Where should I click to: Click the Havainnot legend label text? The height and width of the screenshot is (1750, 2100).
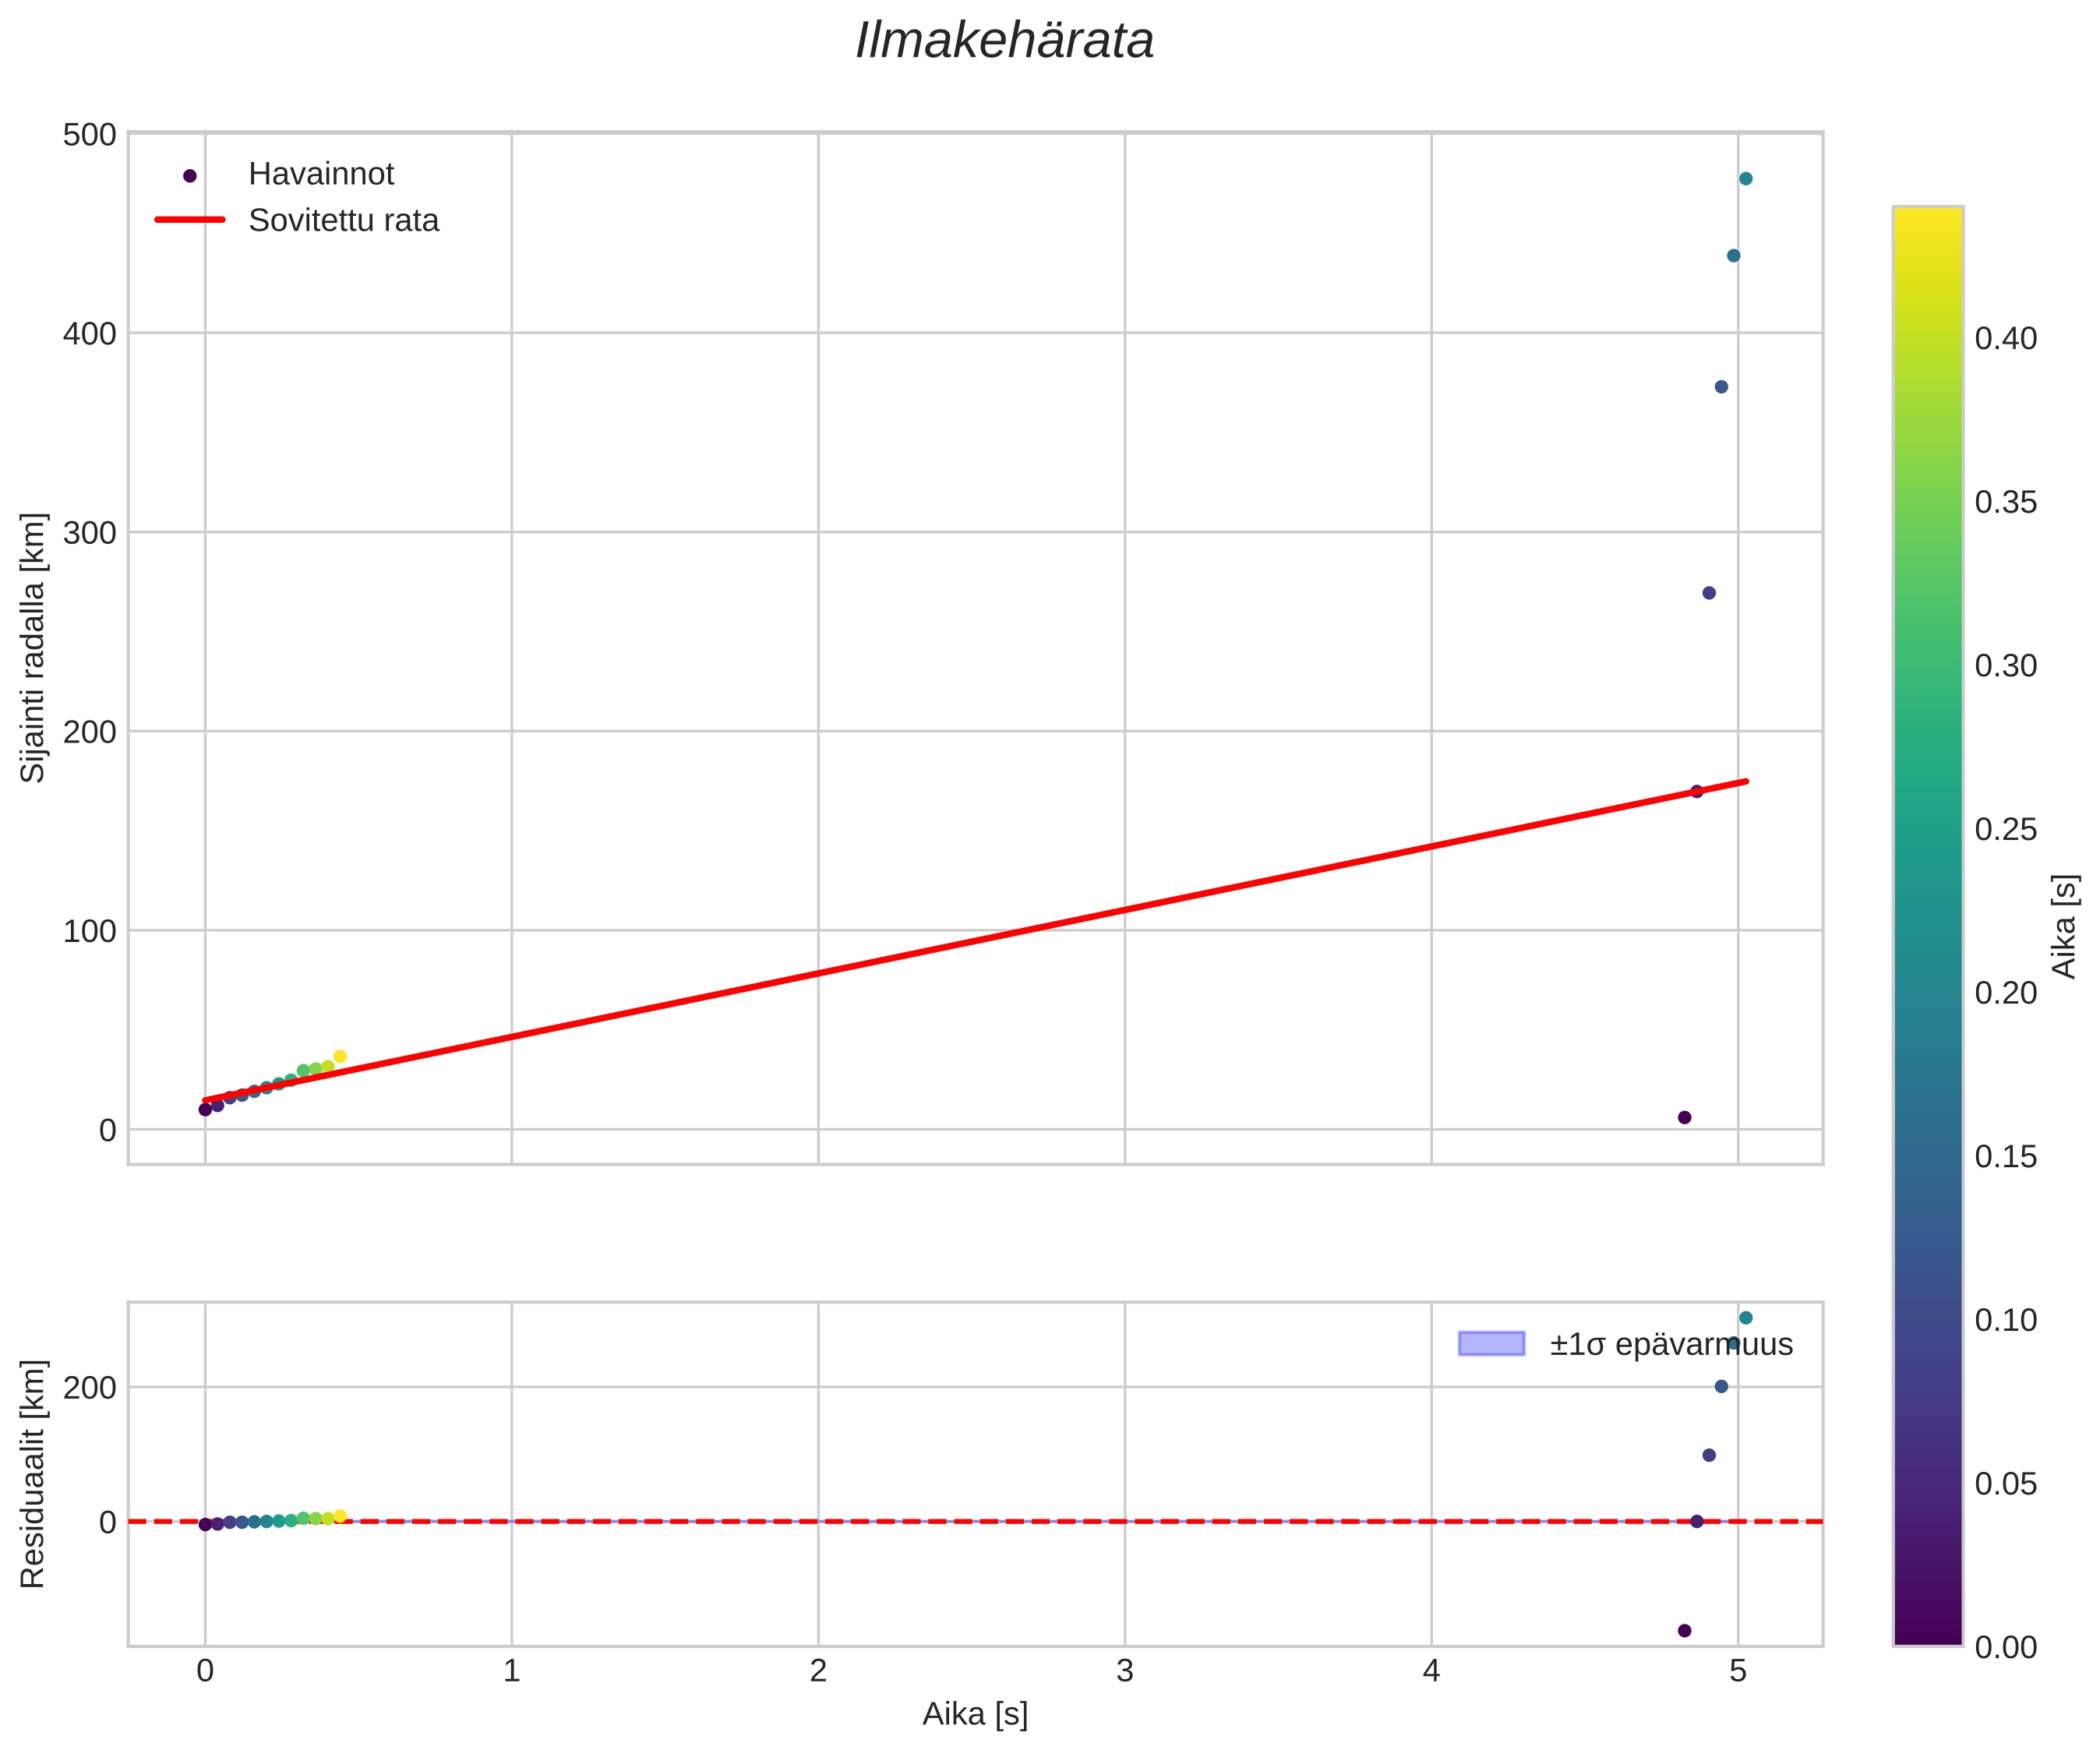(x=321, y=174)
